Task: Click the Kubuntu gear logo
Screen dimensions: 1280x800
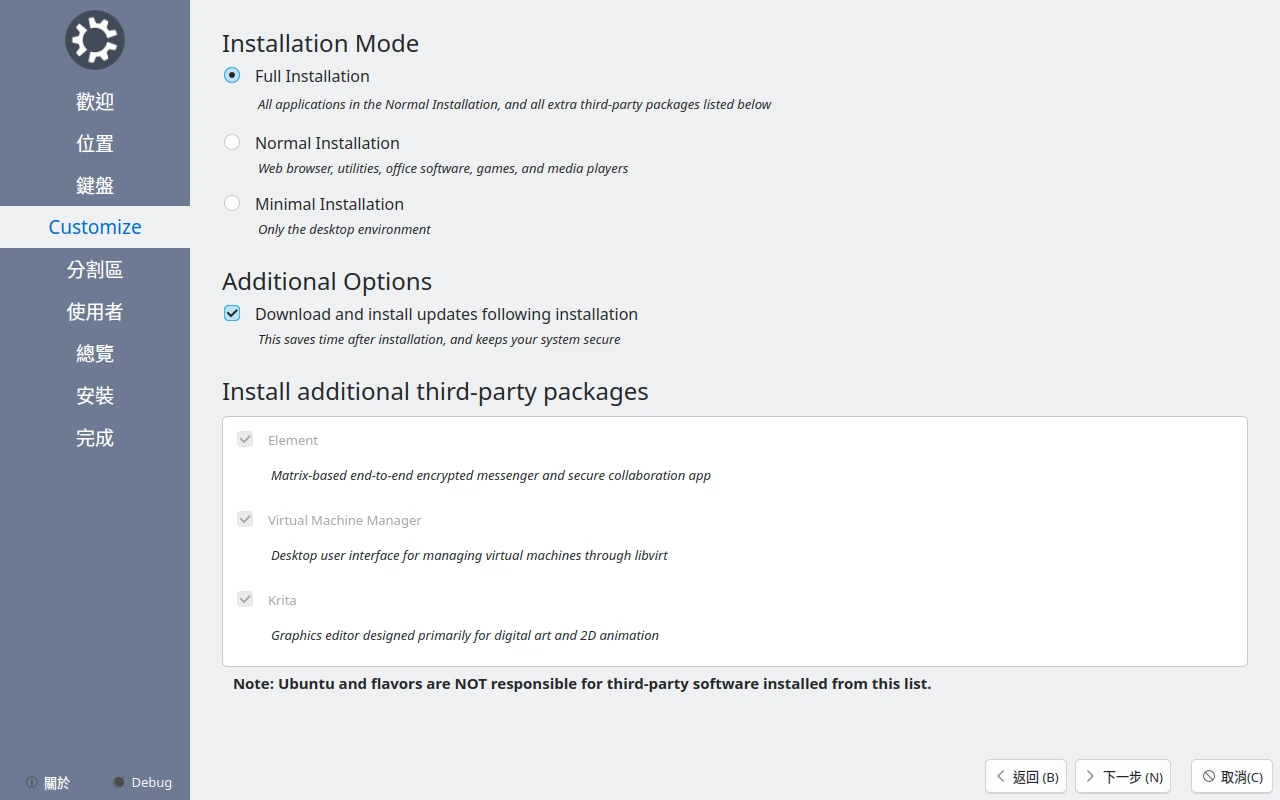Action: point(94,40)
